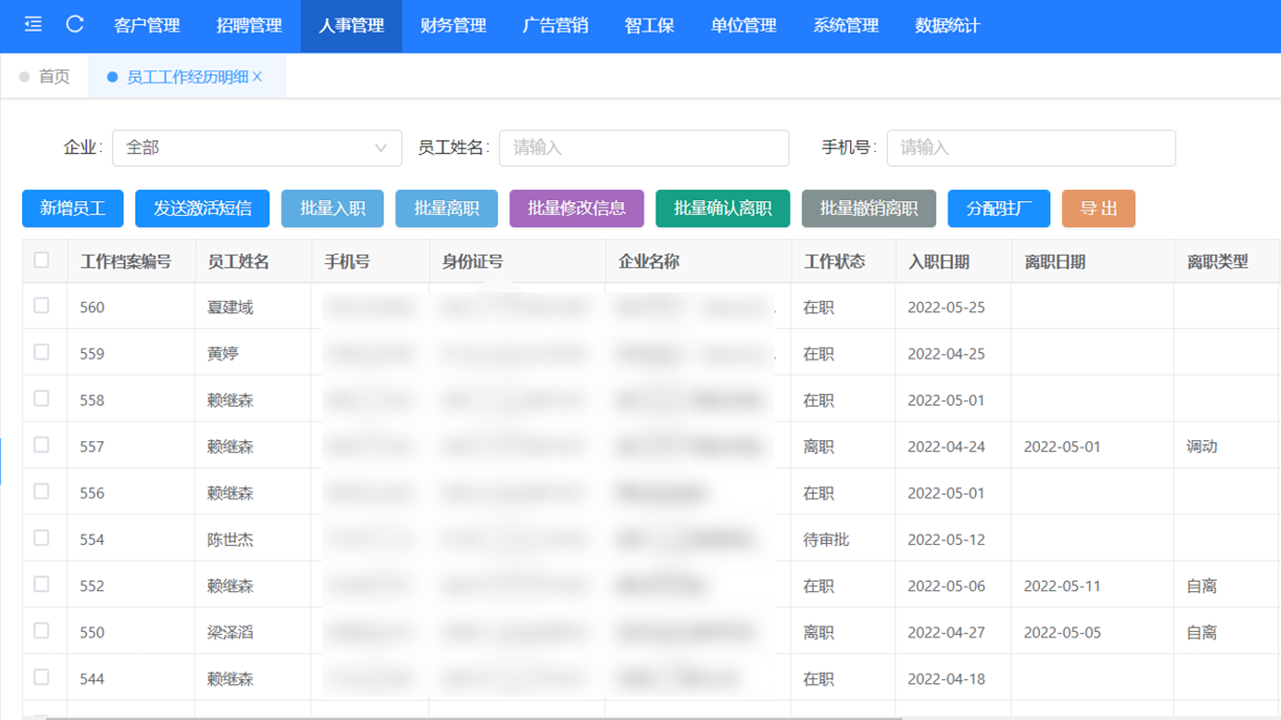The image size is (1281, 720).
Task: Collapse the sidebar menu icon
Action: (33, 25)
